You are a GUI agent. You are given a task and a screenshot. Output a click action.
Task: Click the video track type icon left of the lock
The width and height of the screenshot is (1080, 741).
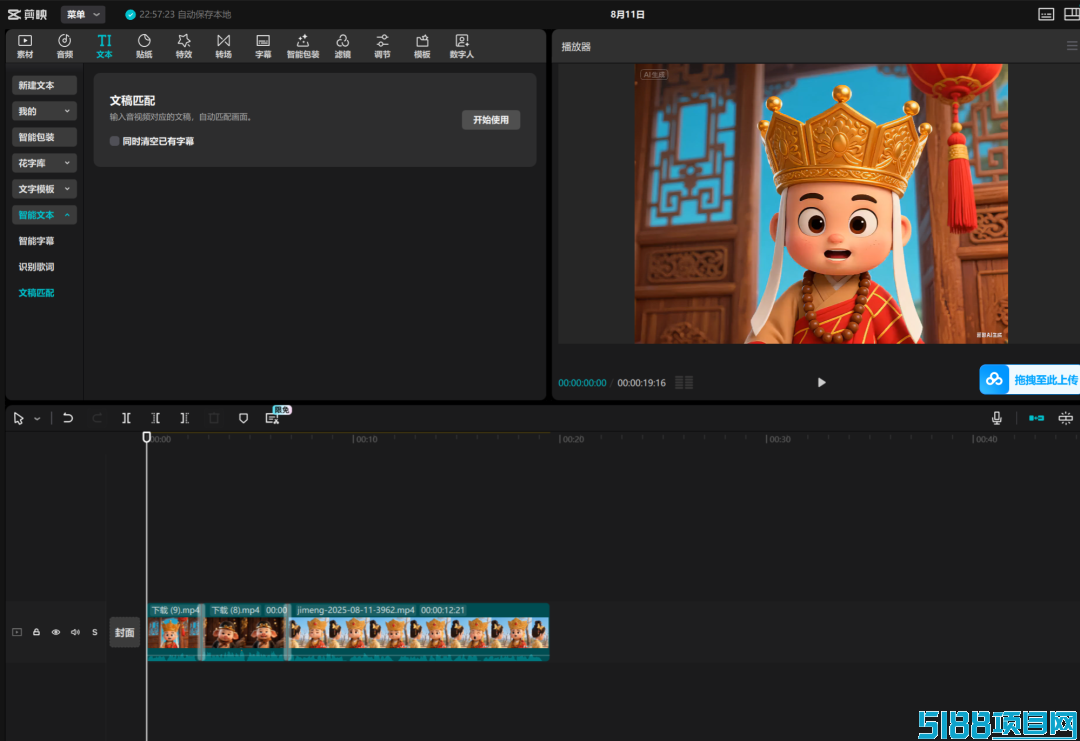[x=17, y=632]
